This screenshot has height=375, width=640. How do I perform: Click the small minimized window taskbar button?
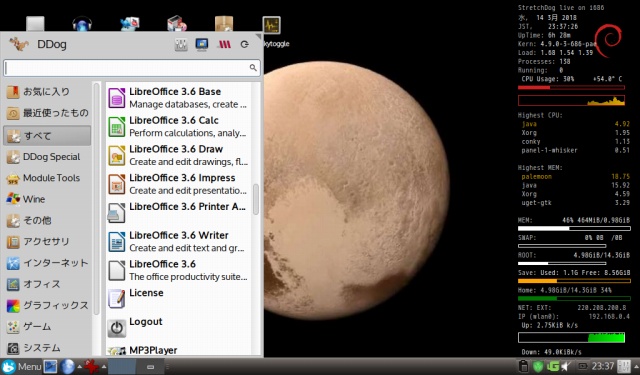(150, 367)
